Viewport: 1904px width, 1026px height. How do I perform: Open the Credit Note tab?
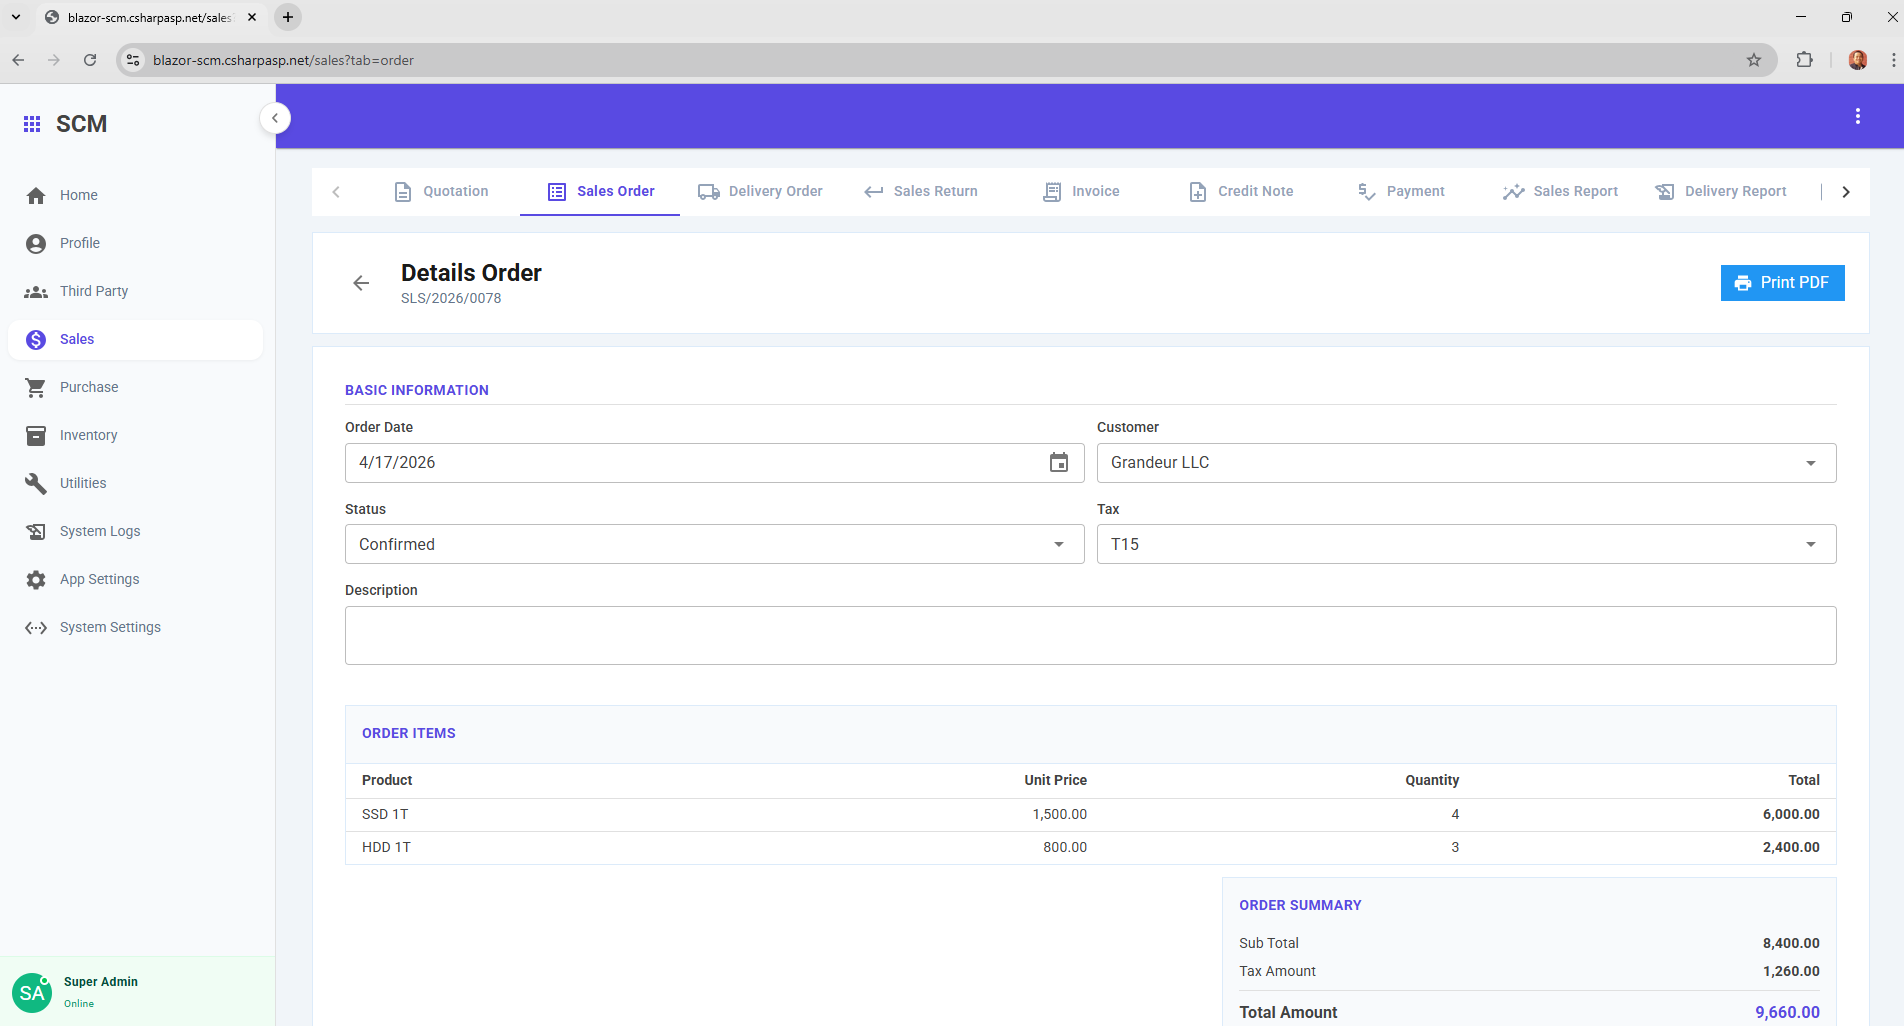(1241, 191)
